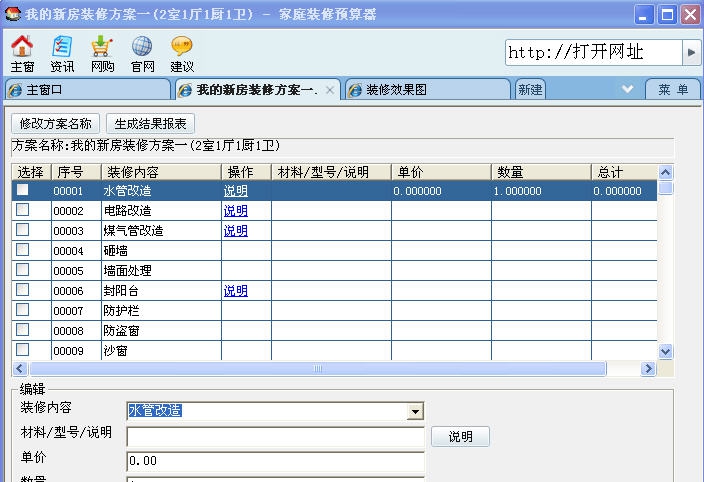Open the 说明 link for 电路改造
704x482 pixels.
[x=236, y=210]
